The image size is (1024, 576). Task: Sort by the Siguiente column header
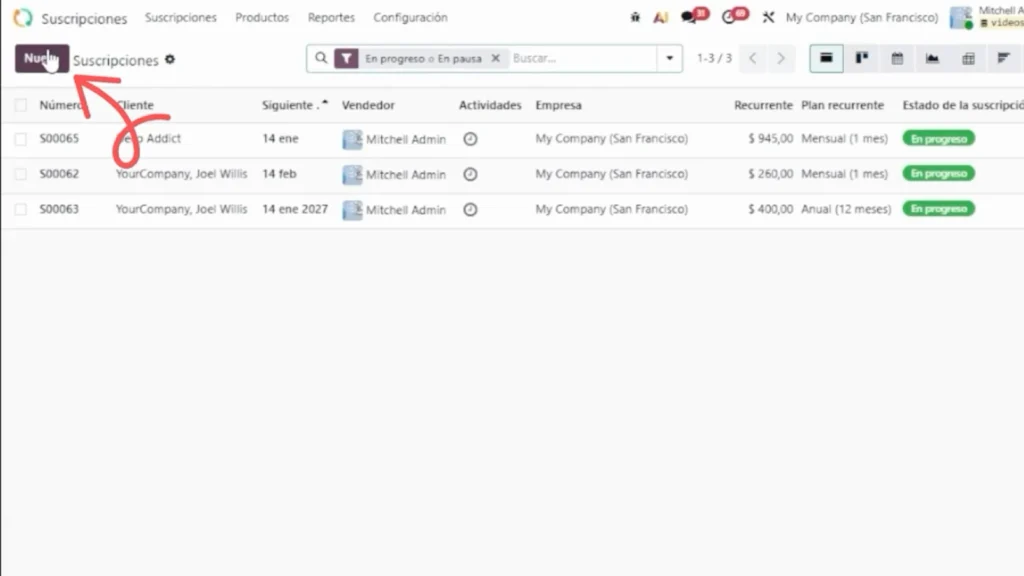coord(289,105)
